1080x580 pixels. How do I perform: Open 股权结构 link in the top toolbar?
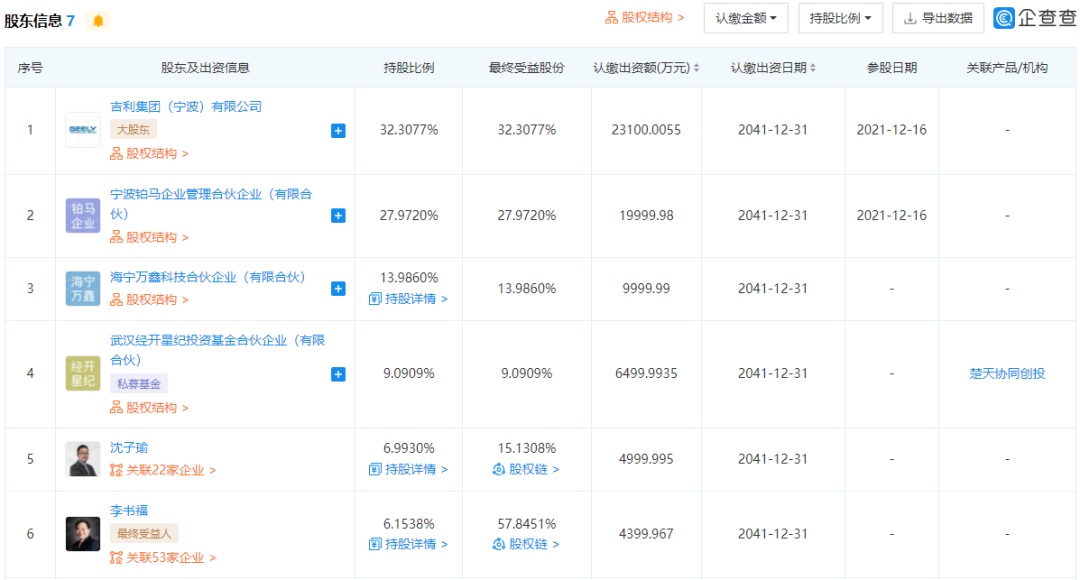pyautogui.click(x=645, y=18)
